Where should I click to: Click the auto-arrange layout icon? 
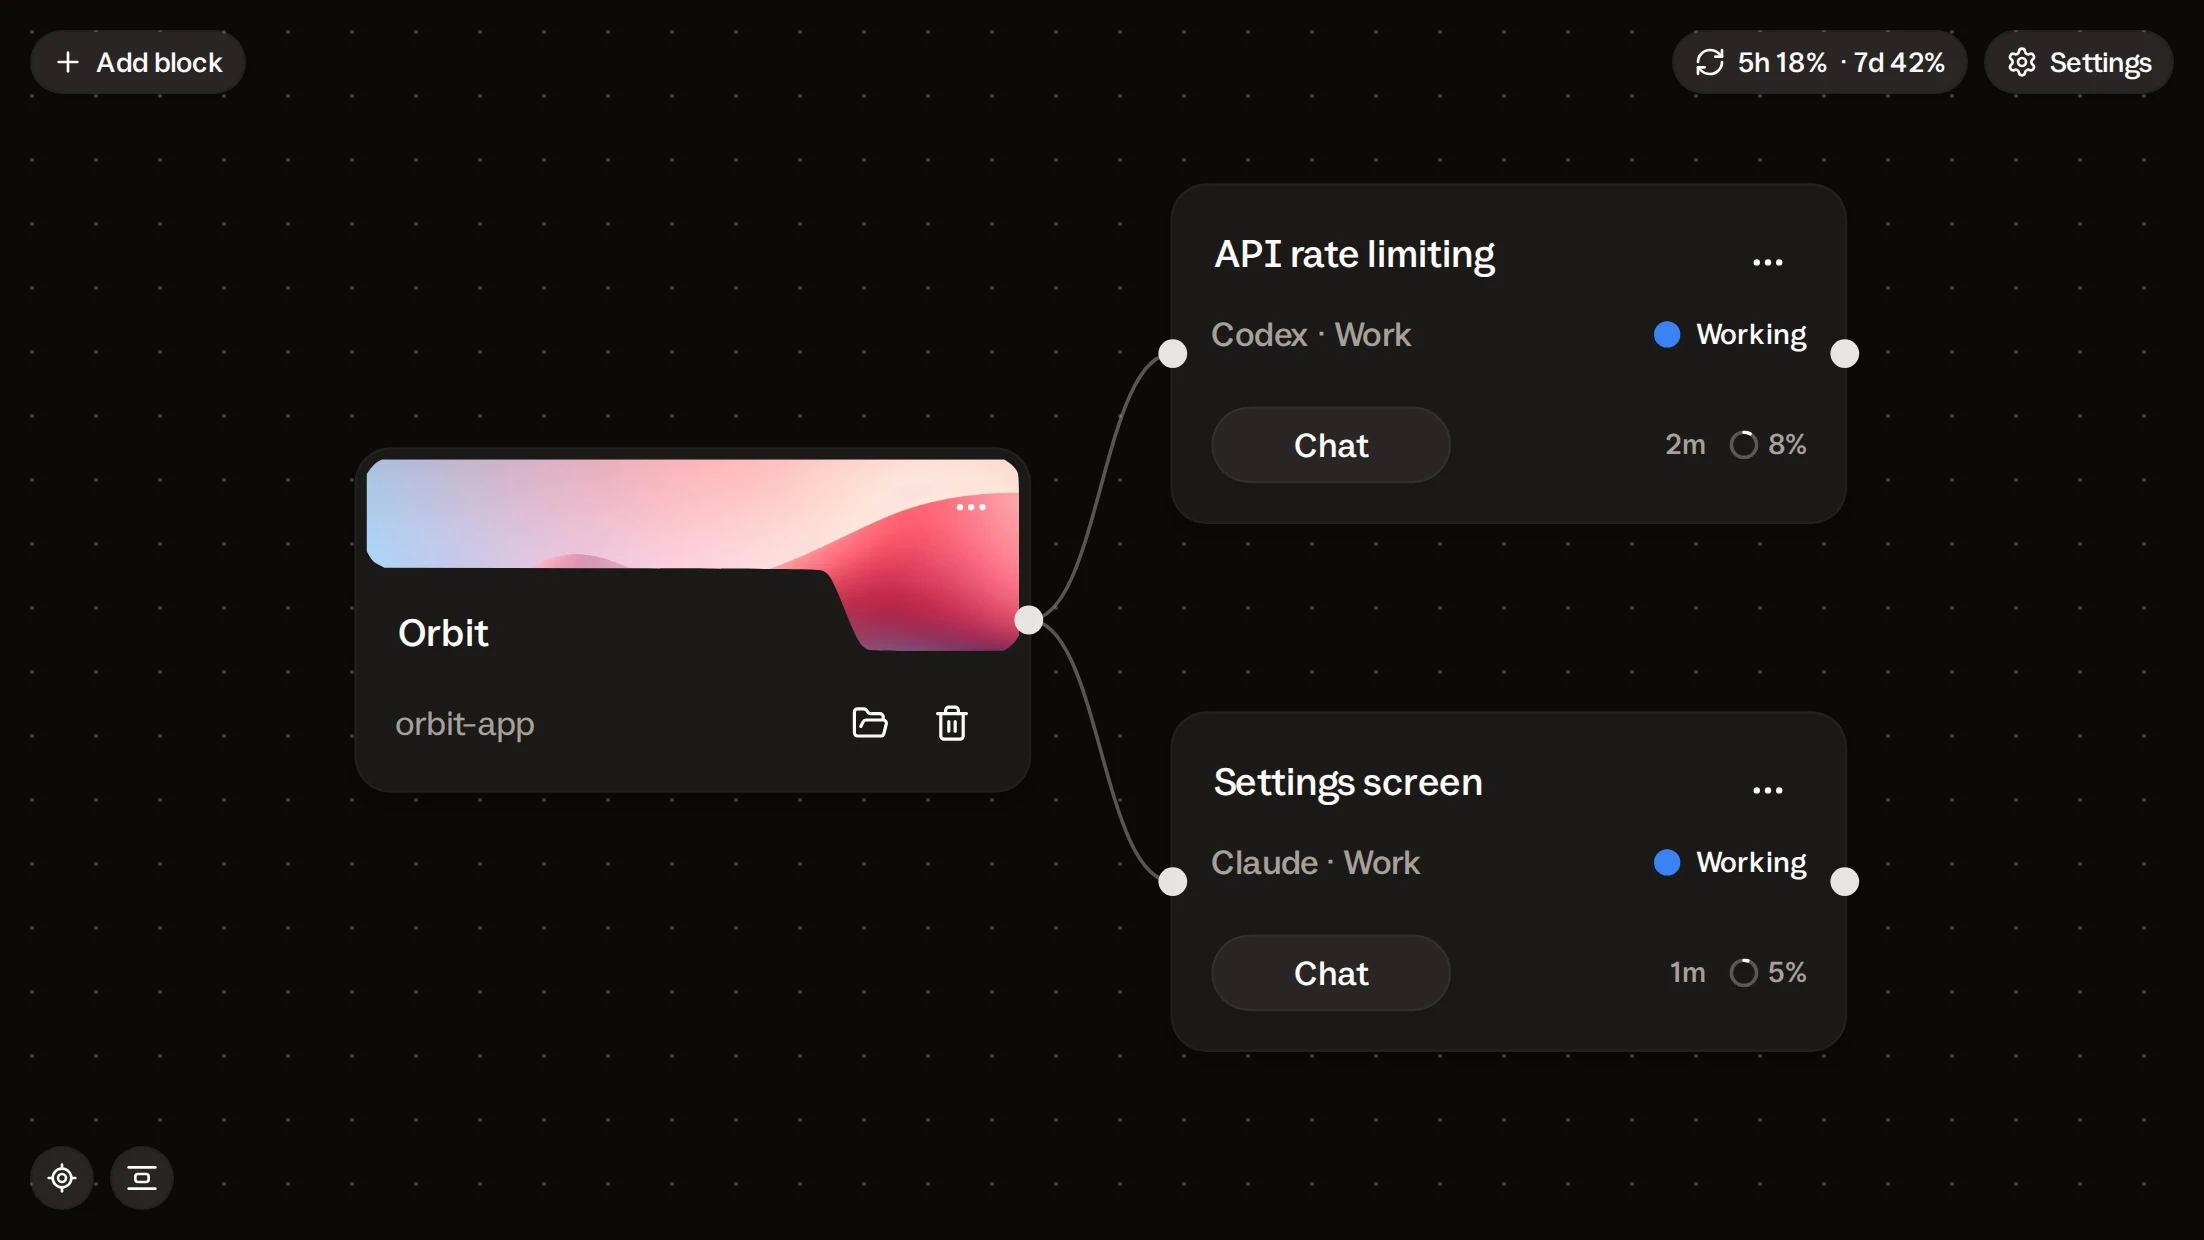pos(142,1178)
